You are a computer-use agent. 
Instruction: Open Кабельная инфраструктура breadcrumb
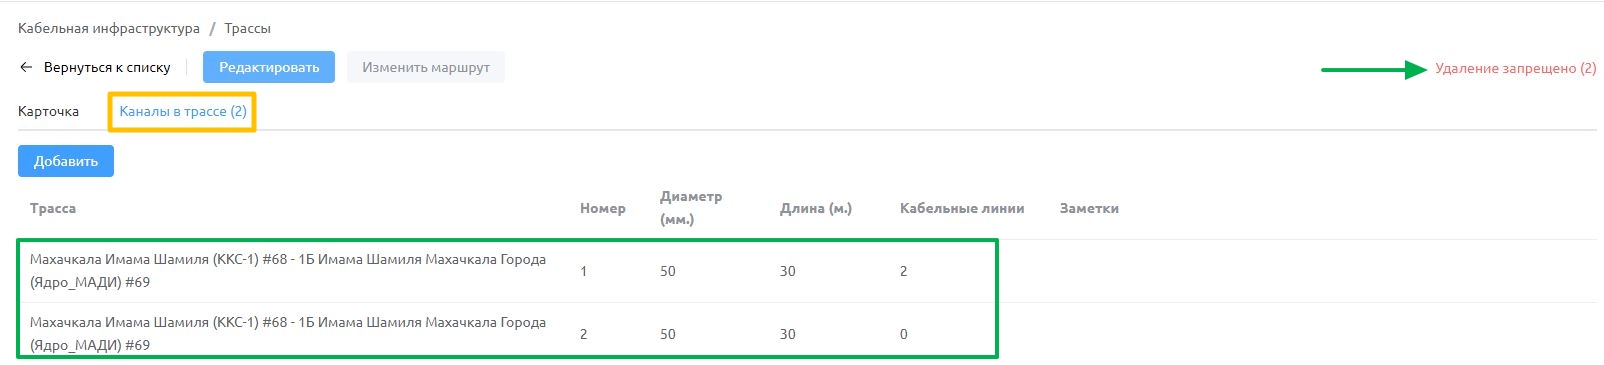pos(109,28)
